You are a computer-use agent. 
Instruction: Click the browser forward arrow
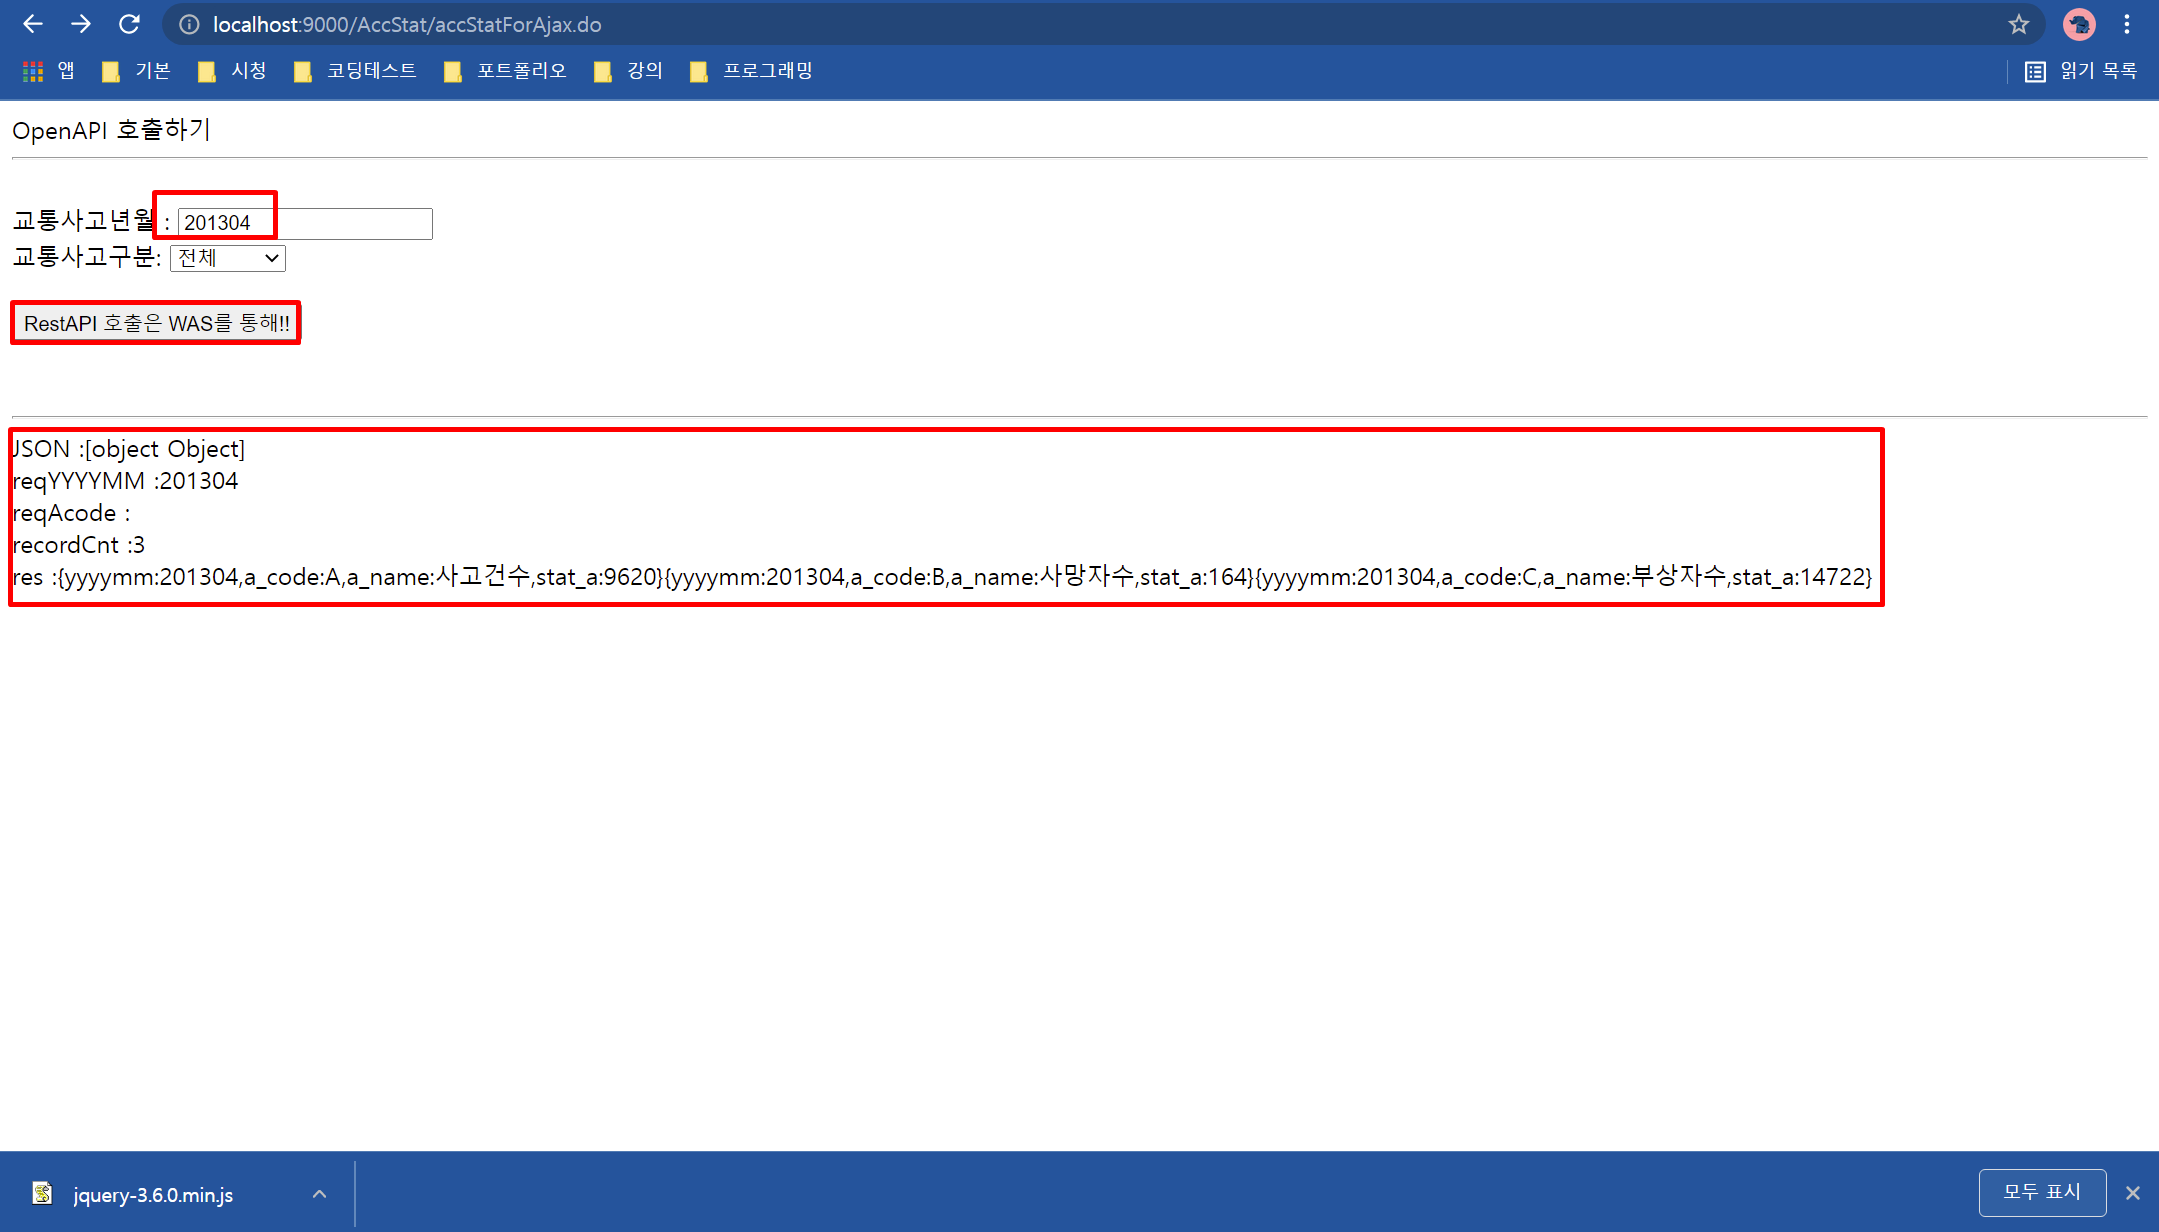click(81, 24)
